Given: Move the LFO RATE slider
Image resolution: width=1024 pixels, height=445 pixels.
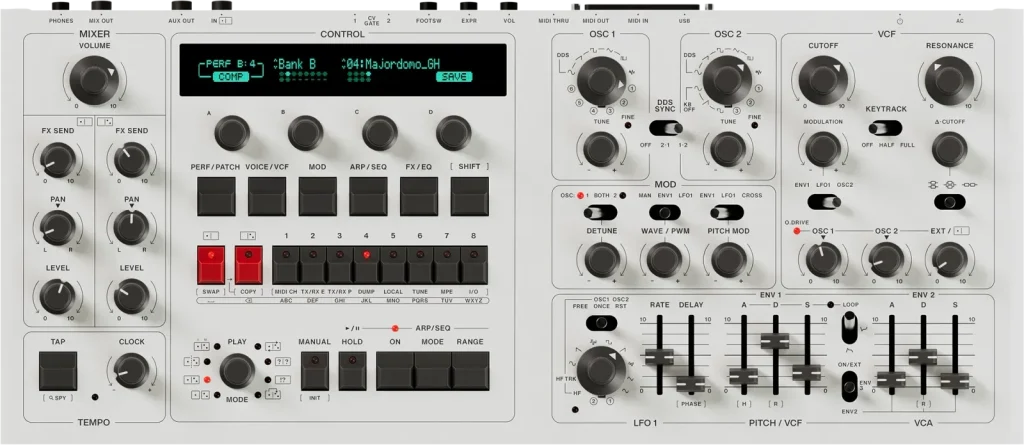Looking at the screenshot, I should [659, 357].
